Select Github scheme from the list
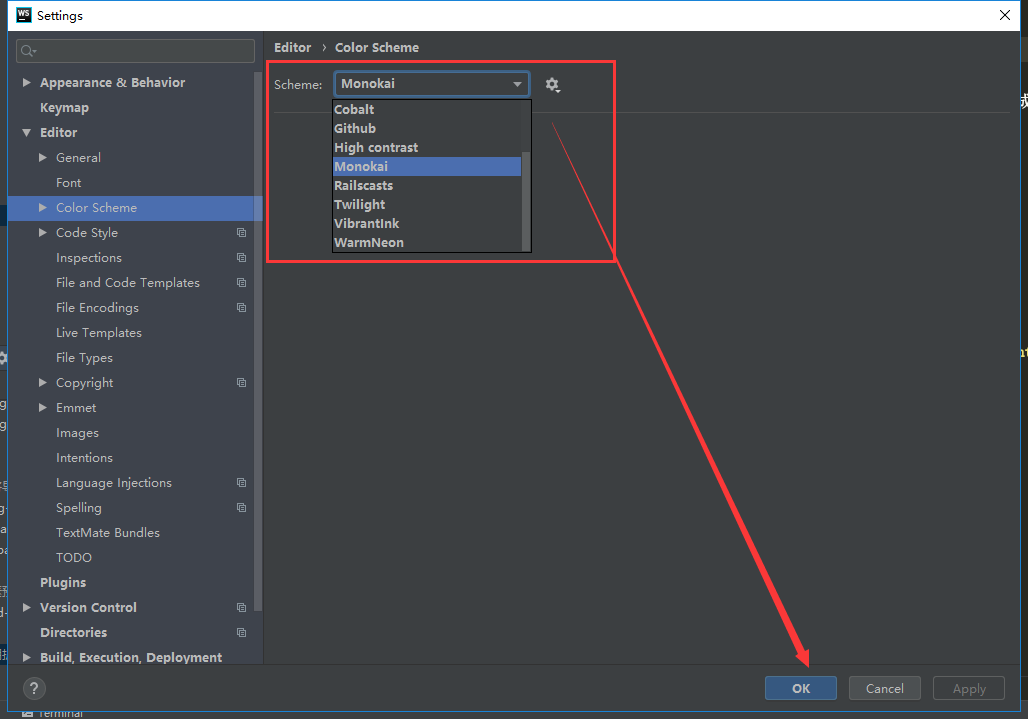The image size is (1028, 719). point(427,128)
